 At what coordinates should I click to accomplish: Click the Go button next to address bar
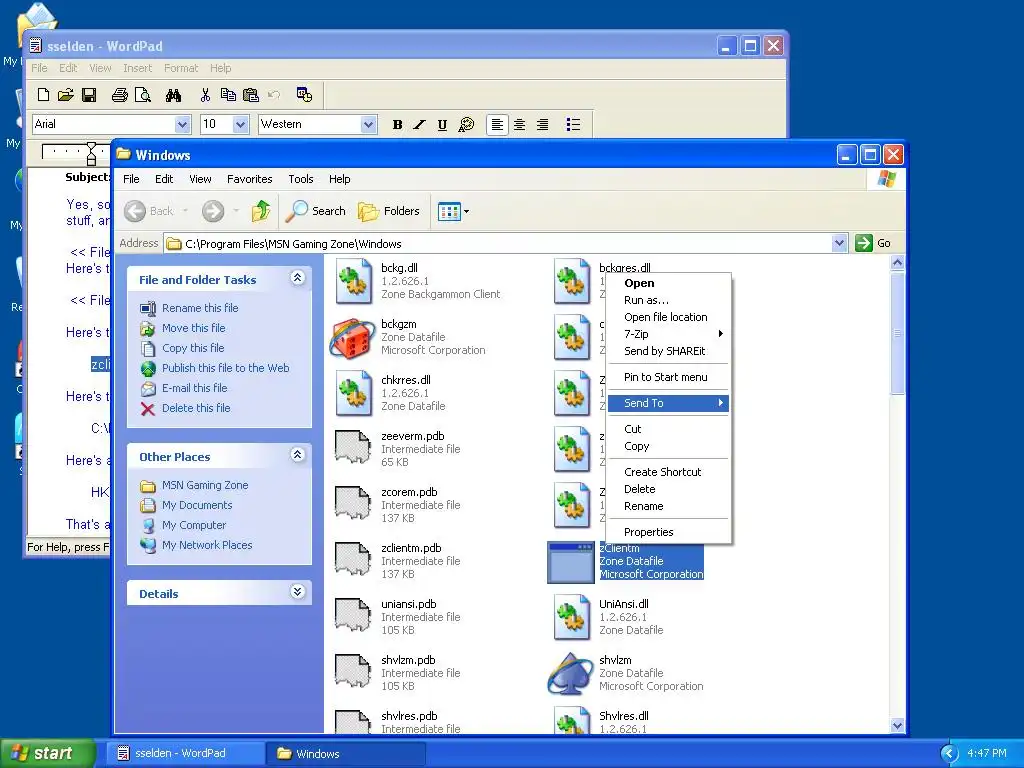click(873, 243)
